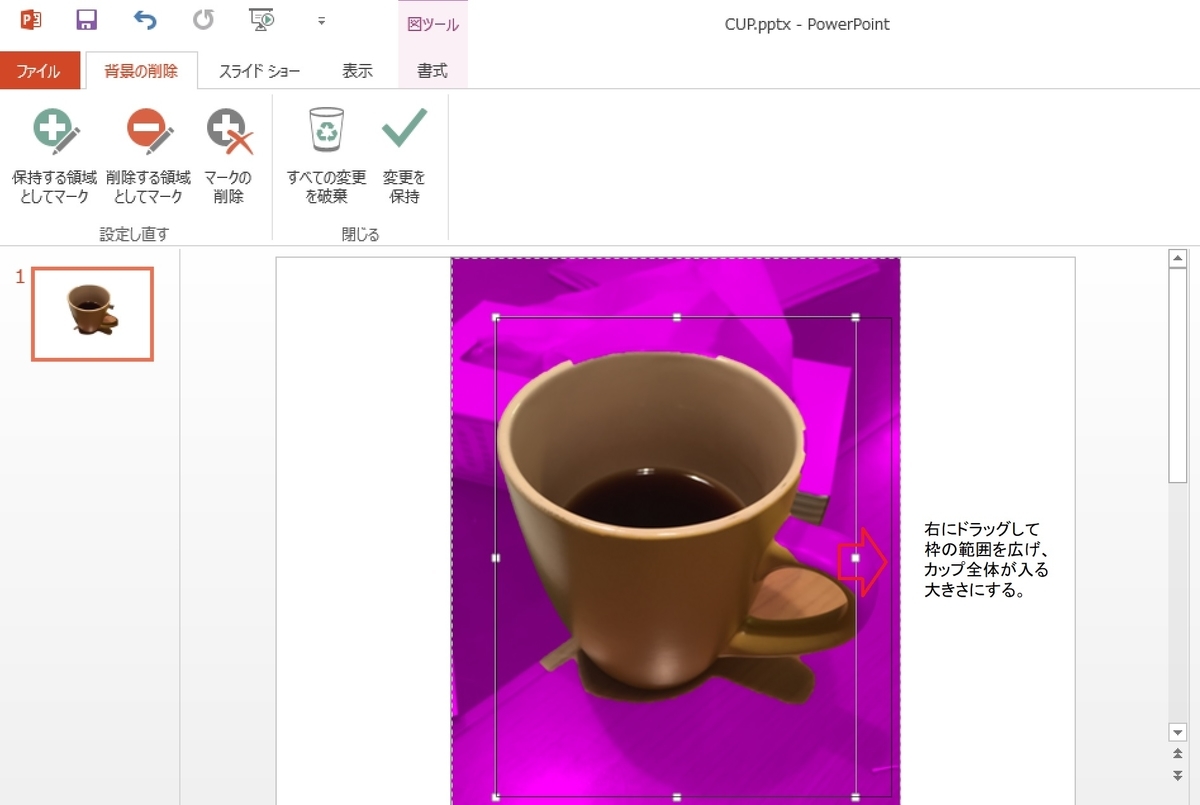Switch to the スライドショー tab
1200x805 pixels.
258,71
